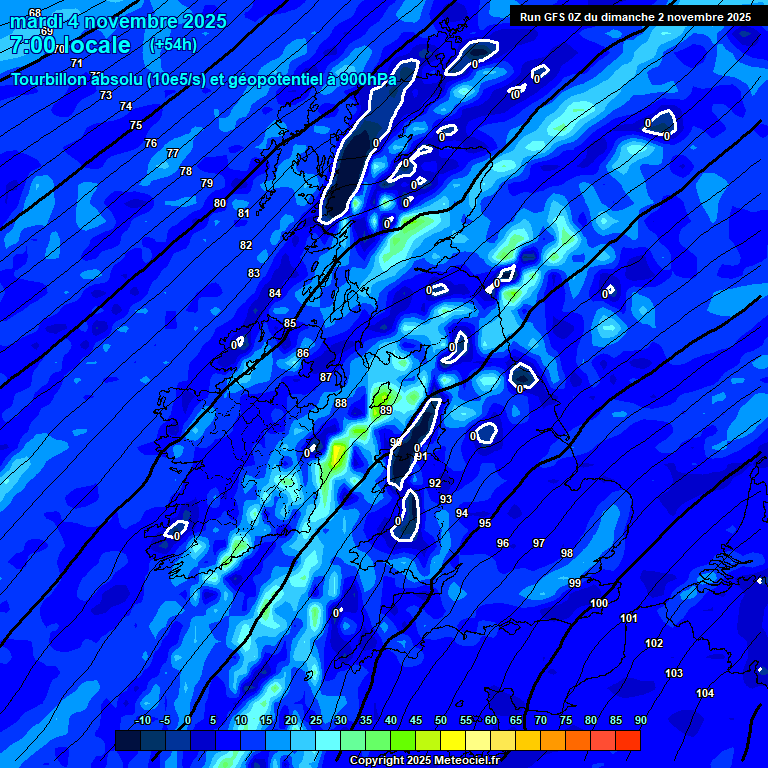Select the bright yellow swatch in the color legend

pyautogui.click(x=452, y=740)
